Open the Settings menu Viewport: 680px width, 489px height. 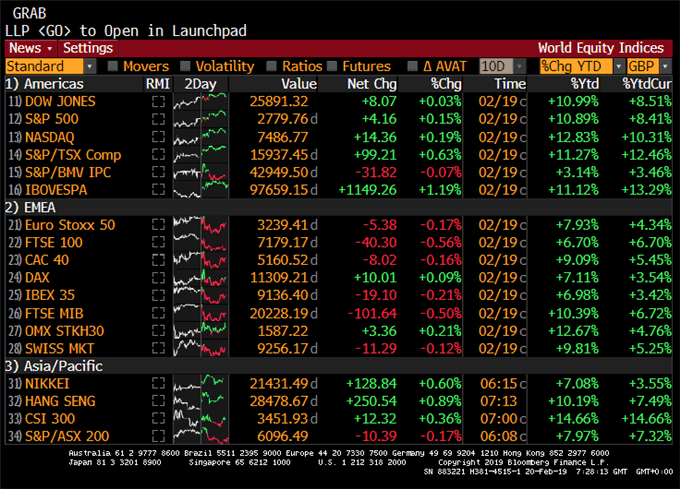point(88,48)
